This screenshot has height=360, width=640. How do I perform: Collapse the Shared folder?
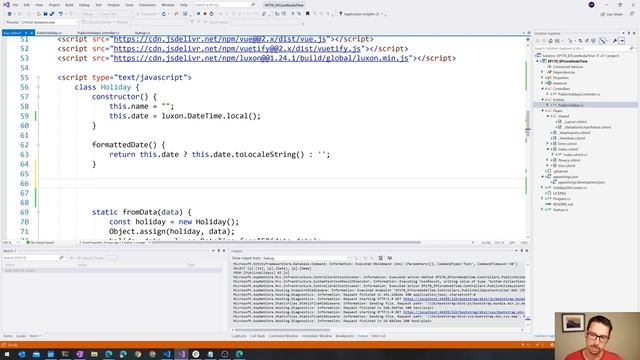coord(548,116)
